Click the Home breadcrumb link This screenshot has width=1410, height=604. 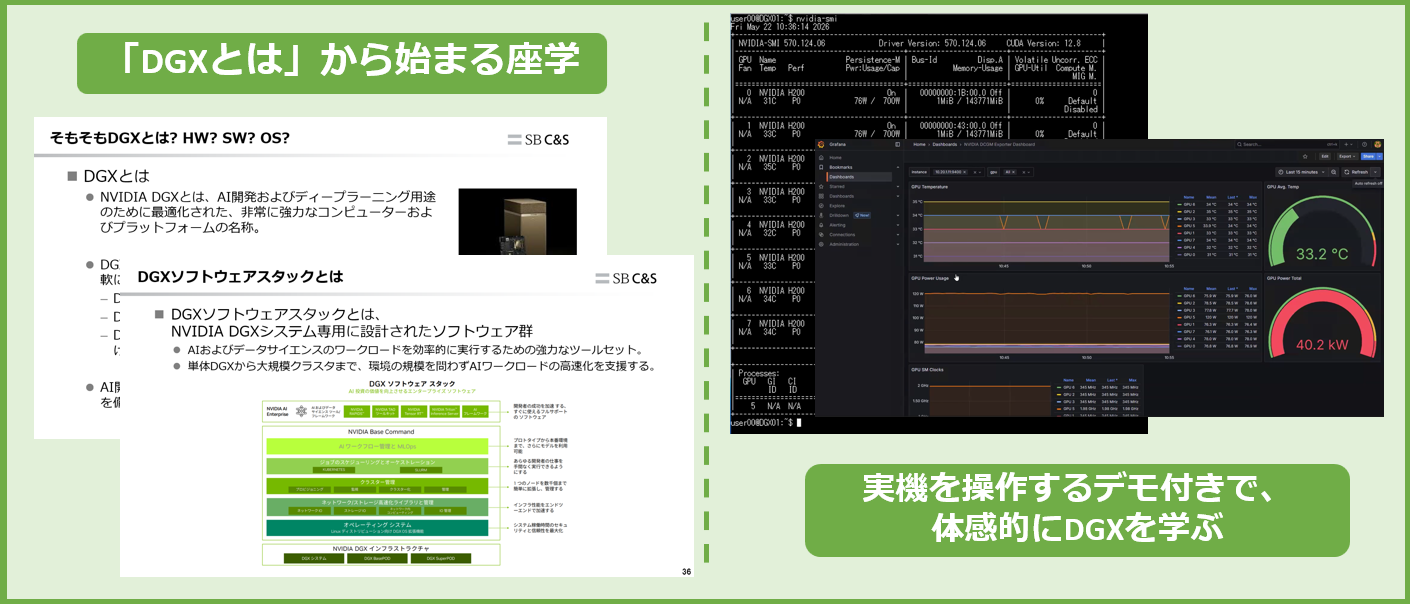click(x=919, y=144)
